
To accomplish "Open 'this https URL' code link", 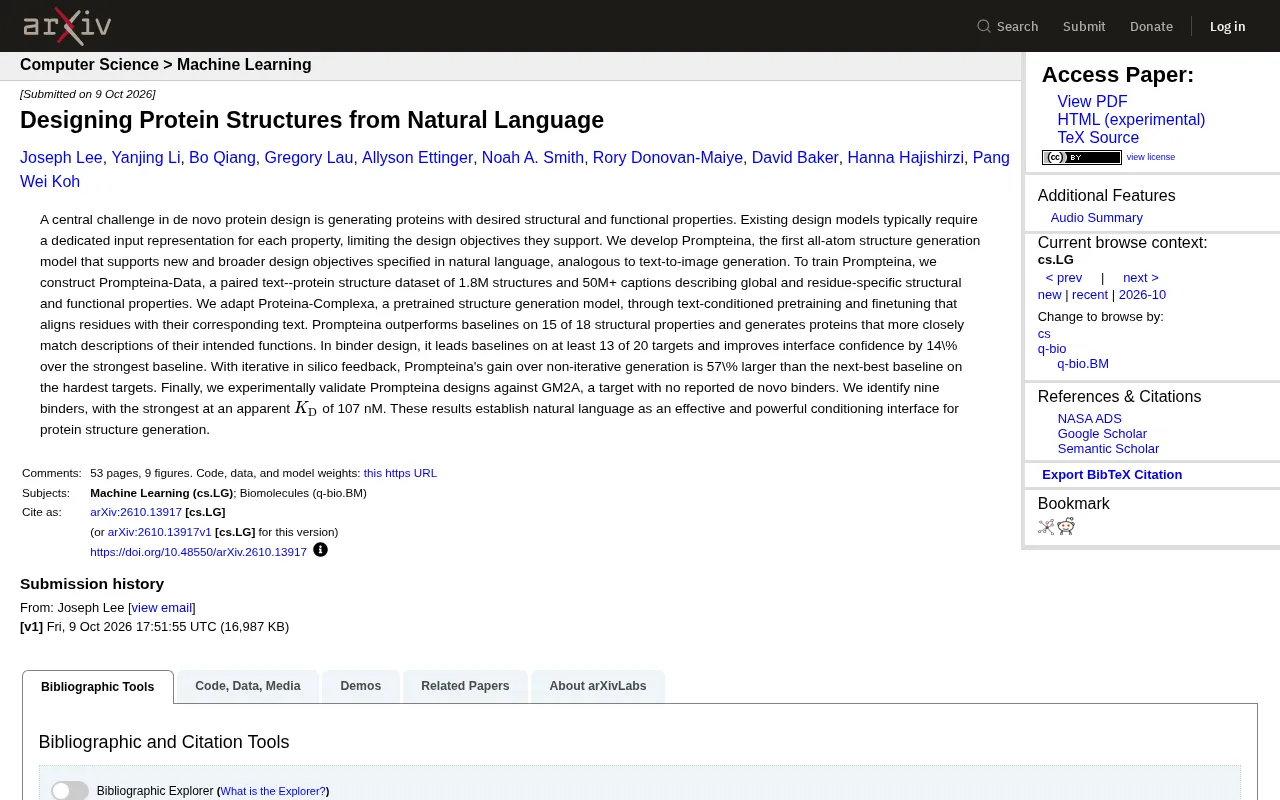I will [400, 474].
